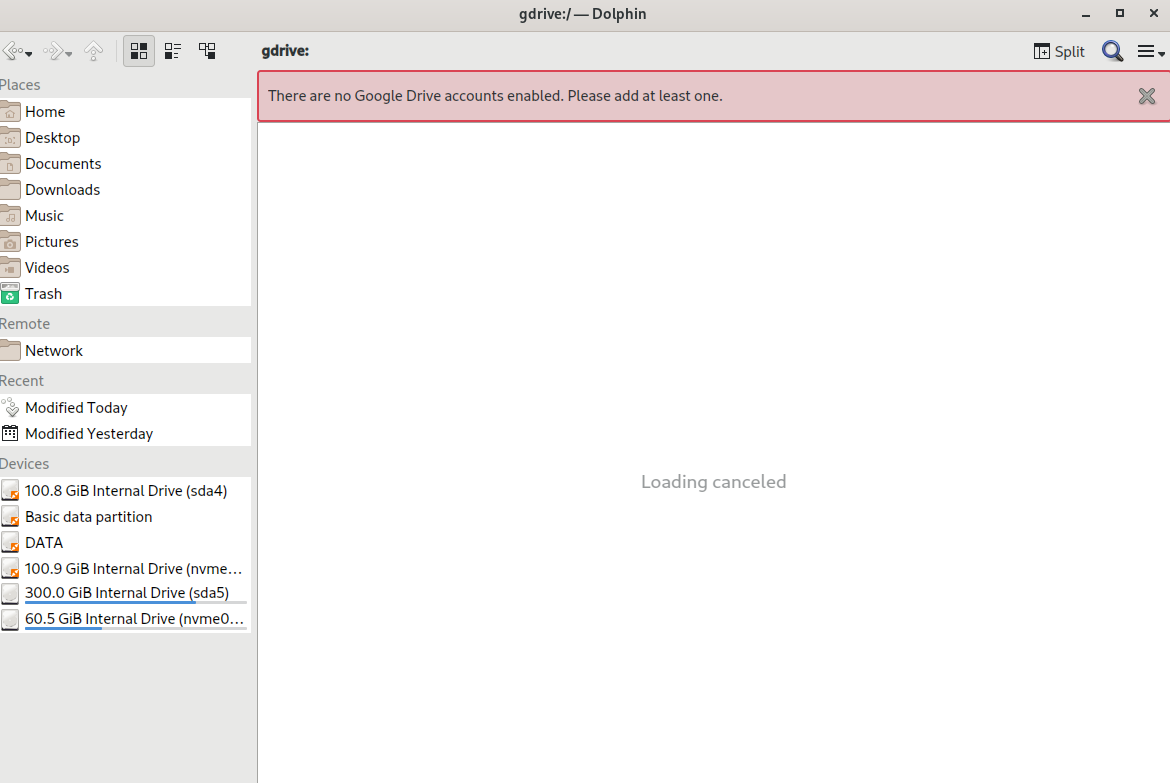
Task: Open Trash from the Places panel
Action: (x=43, y=293)
